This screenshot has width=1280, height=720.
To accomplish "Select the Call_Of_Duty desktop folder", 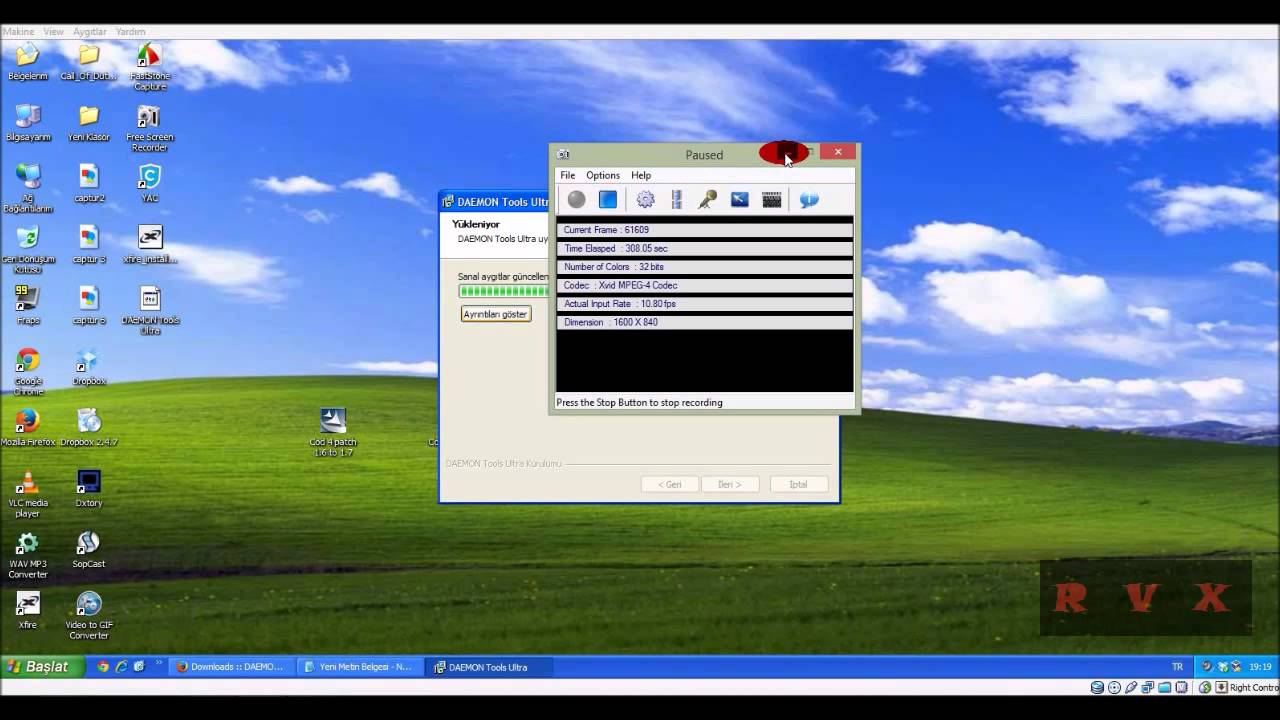I will pyautogui.click(x=89, y=62).
